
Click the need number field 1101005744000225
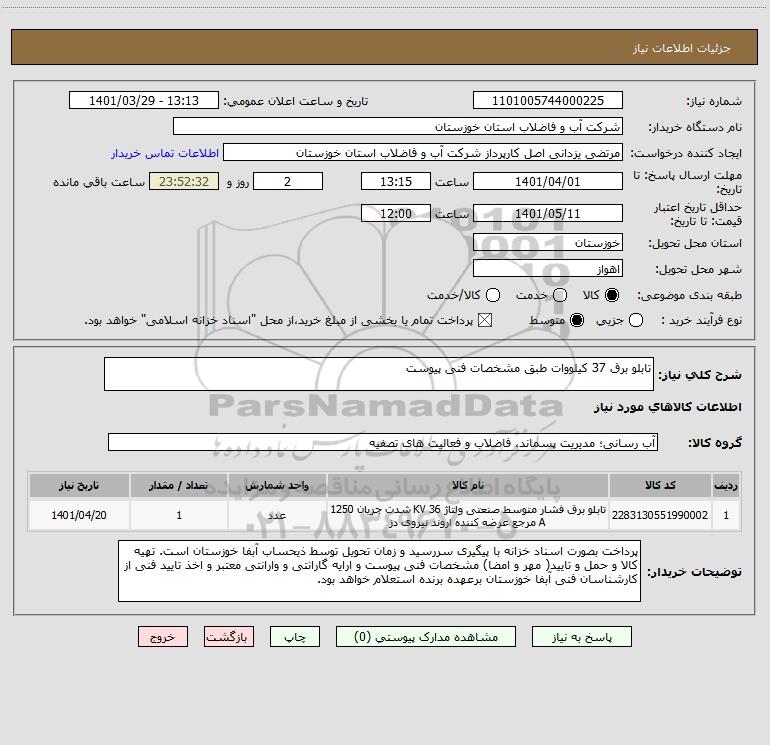tap(548, 101)
